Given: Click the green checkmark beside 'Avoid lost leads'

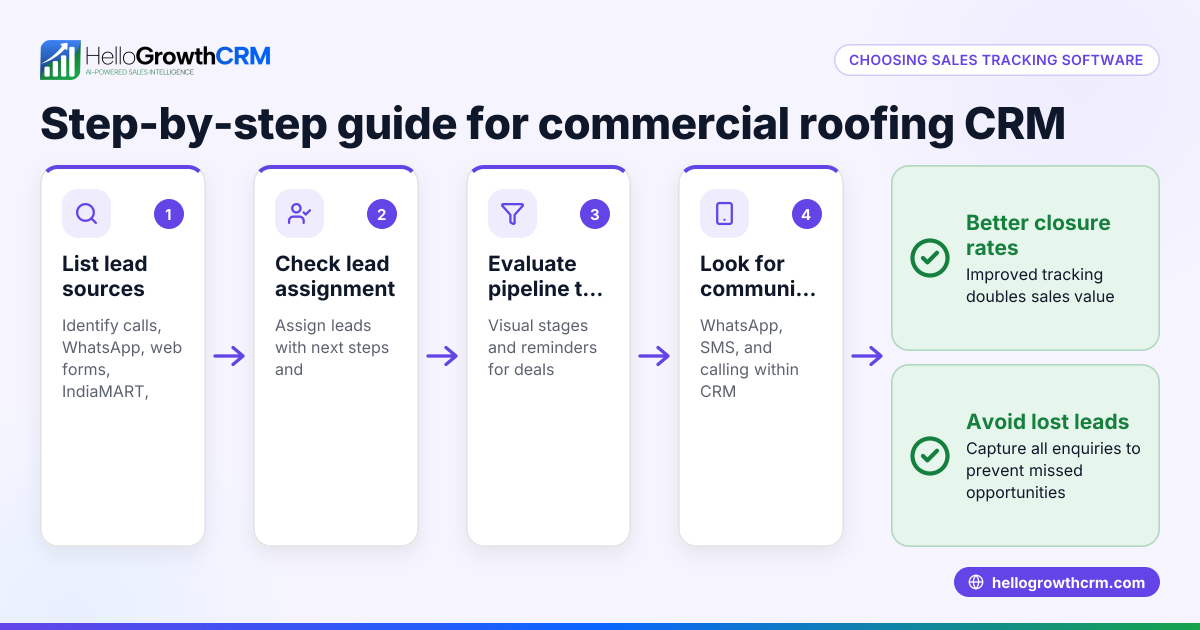Looking at the screenshot, I should pyautogui.click(x=930, y=456).
